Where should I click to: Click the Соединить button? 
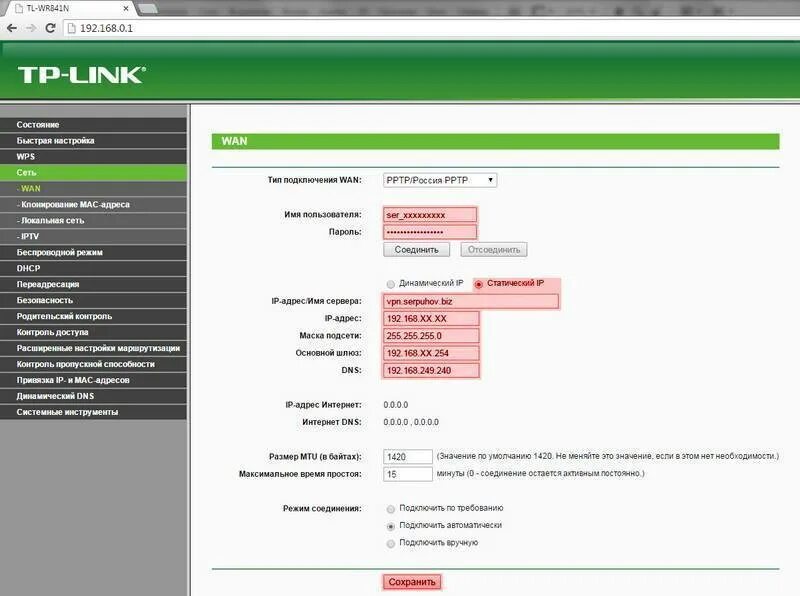click(x=416, y=250)
